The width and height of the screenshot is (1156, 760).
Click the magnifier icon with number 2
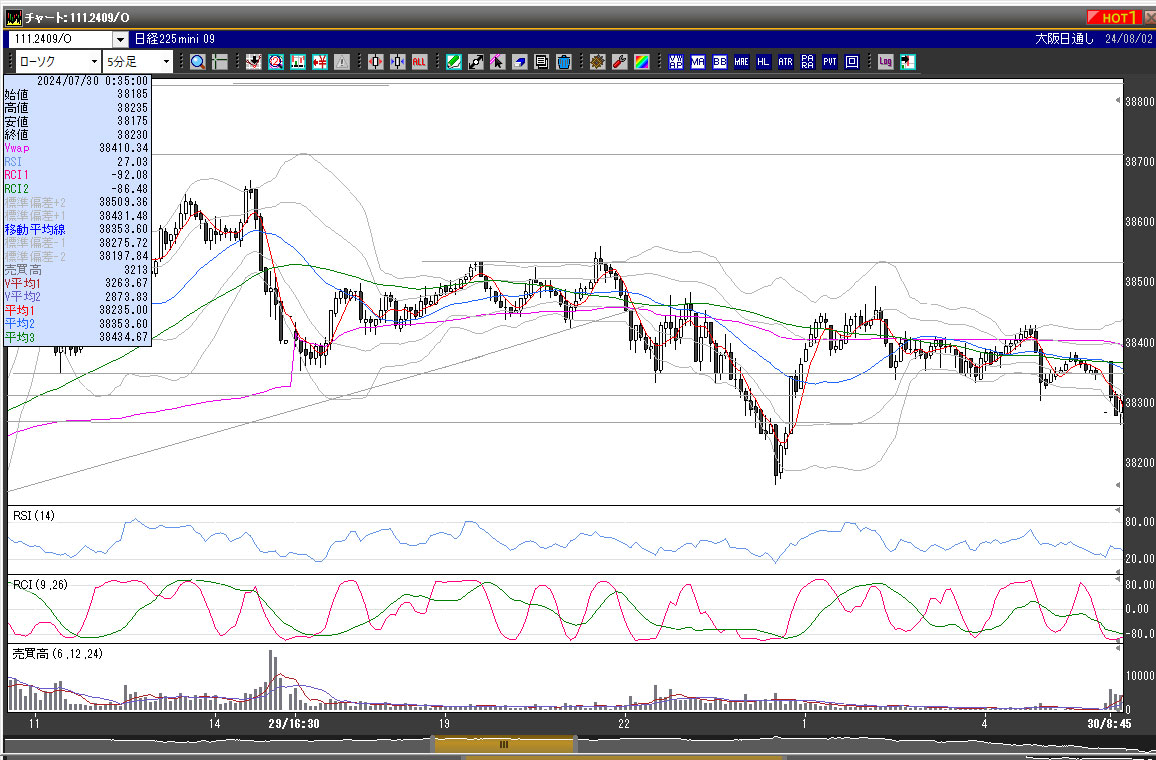click(x=276, y=62)
